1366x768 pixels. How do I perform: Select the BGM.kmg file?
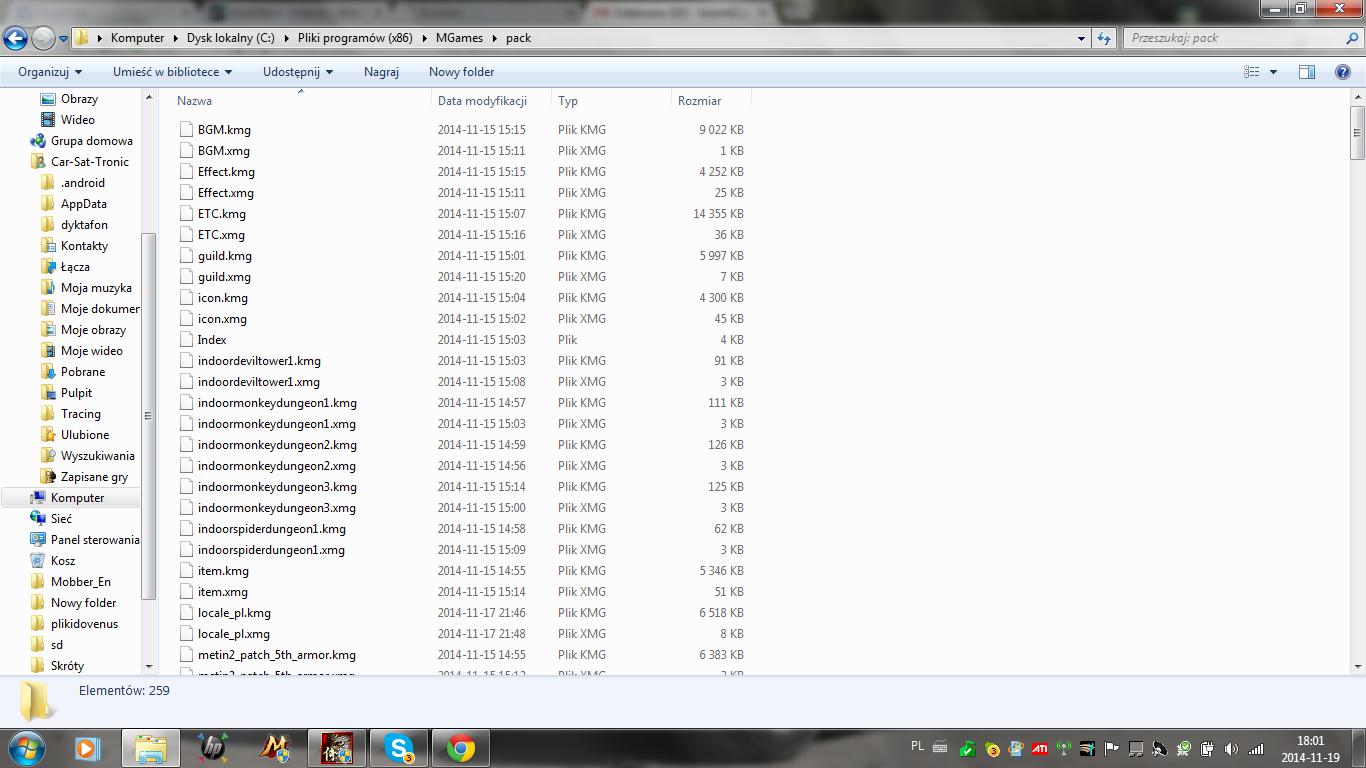coord(224,130)
